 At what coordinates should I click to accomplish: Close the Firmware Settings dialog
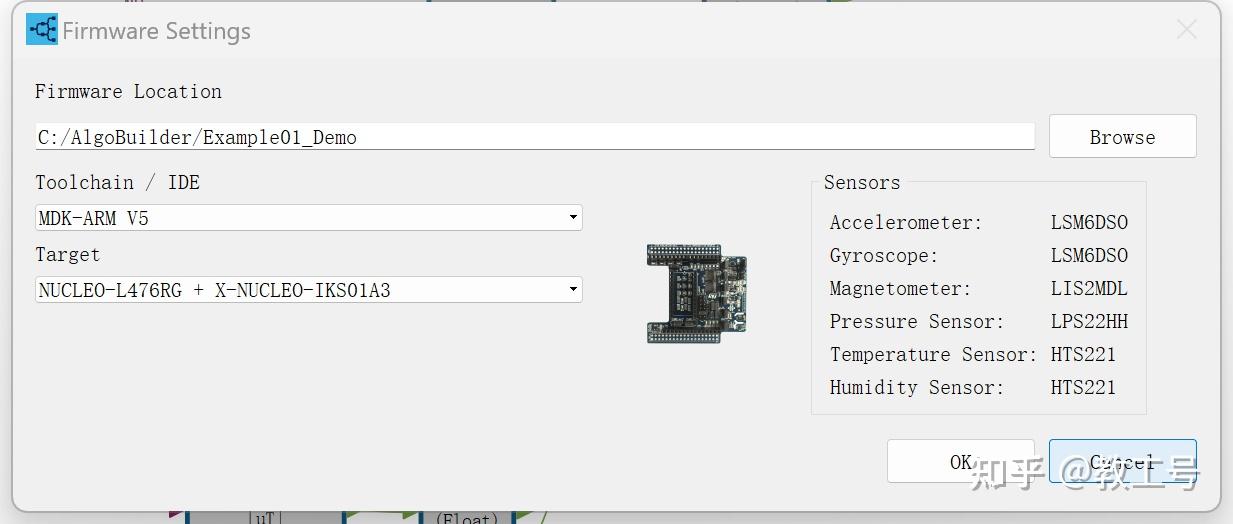[1186, 30]
